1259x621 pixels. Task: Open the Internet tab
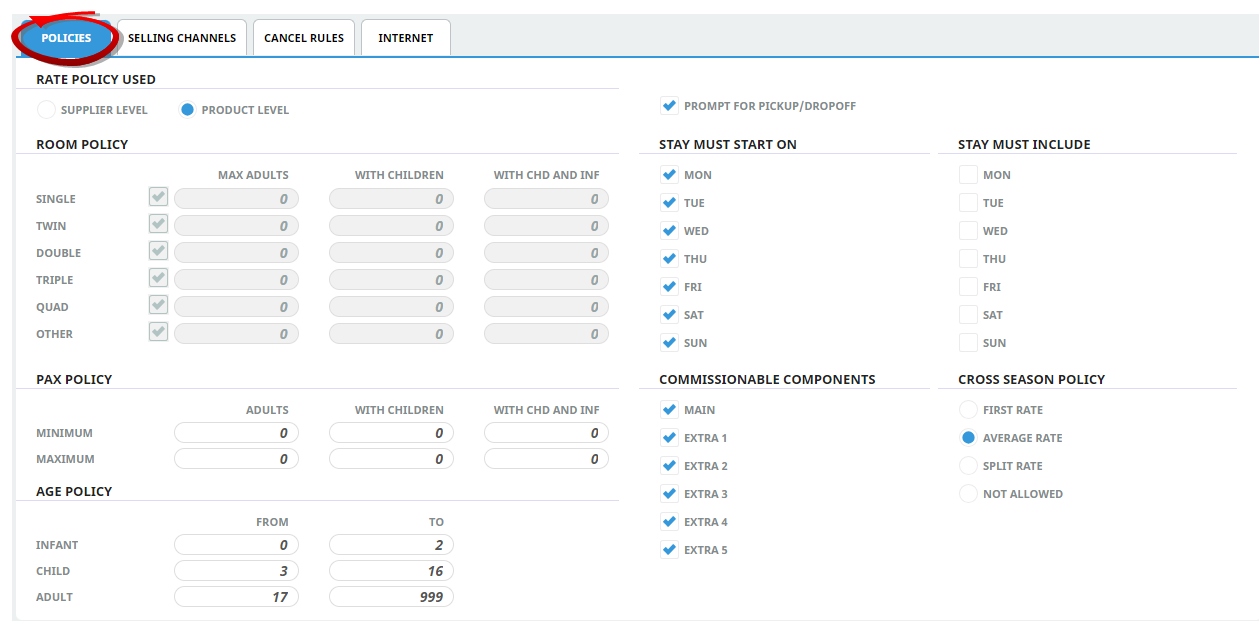[x=406, y=38]
